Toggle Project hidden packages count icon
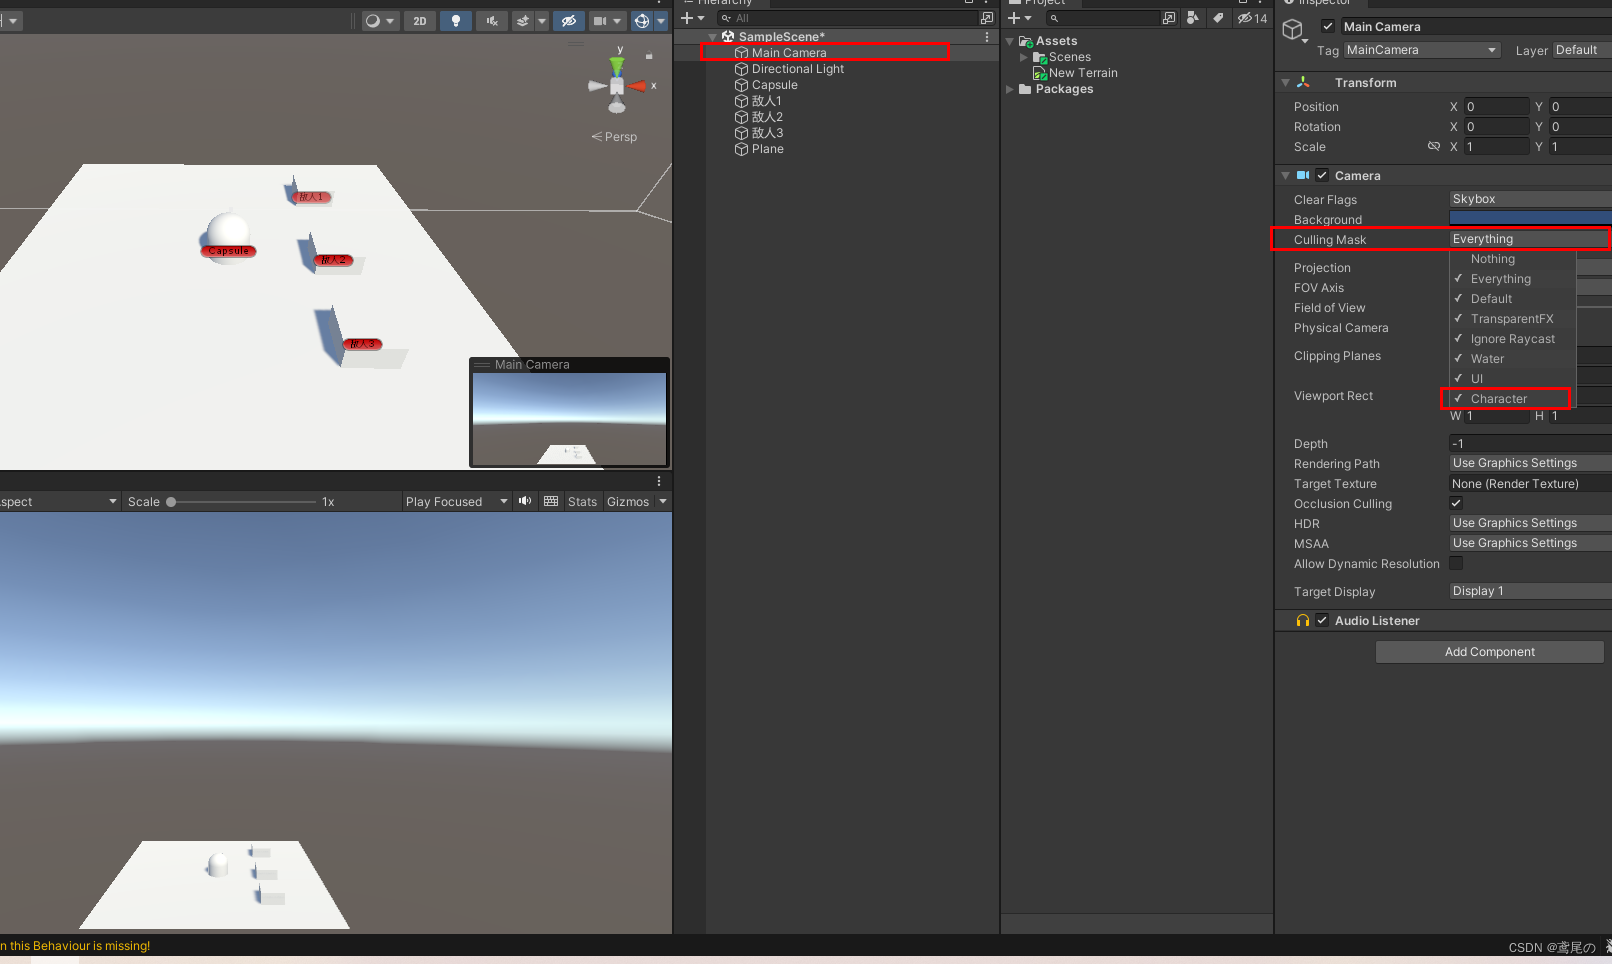The width and height of the screenshot is (1612, 964). [1252, 18]
